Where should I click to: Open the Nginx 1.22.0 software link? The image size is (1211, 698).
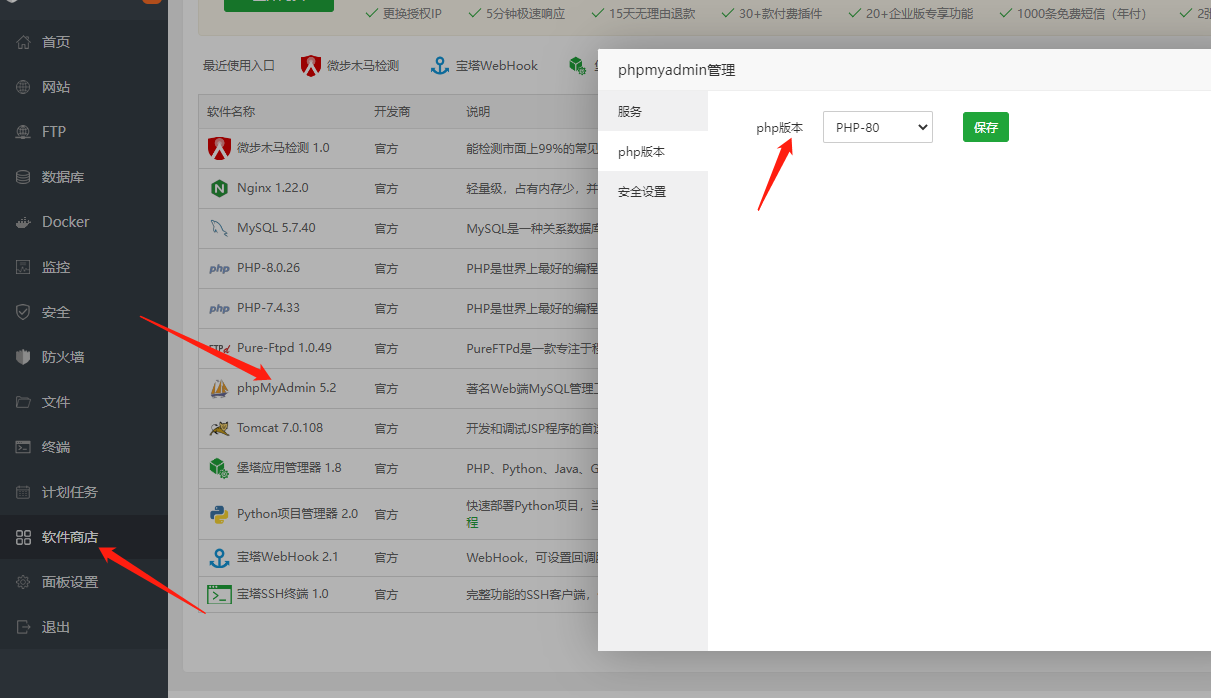click(273, 187)
